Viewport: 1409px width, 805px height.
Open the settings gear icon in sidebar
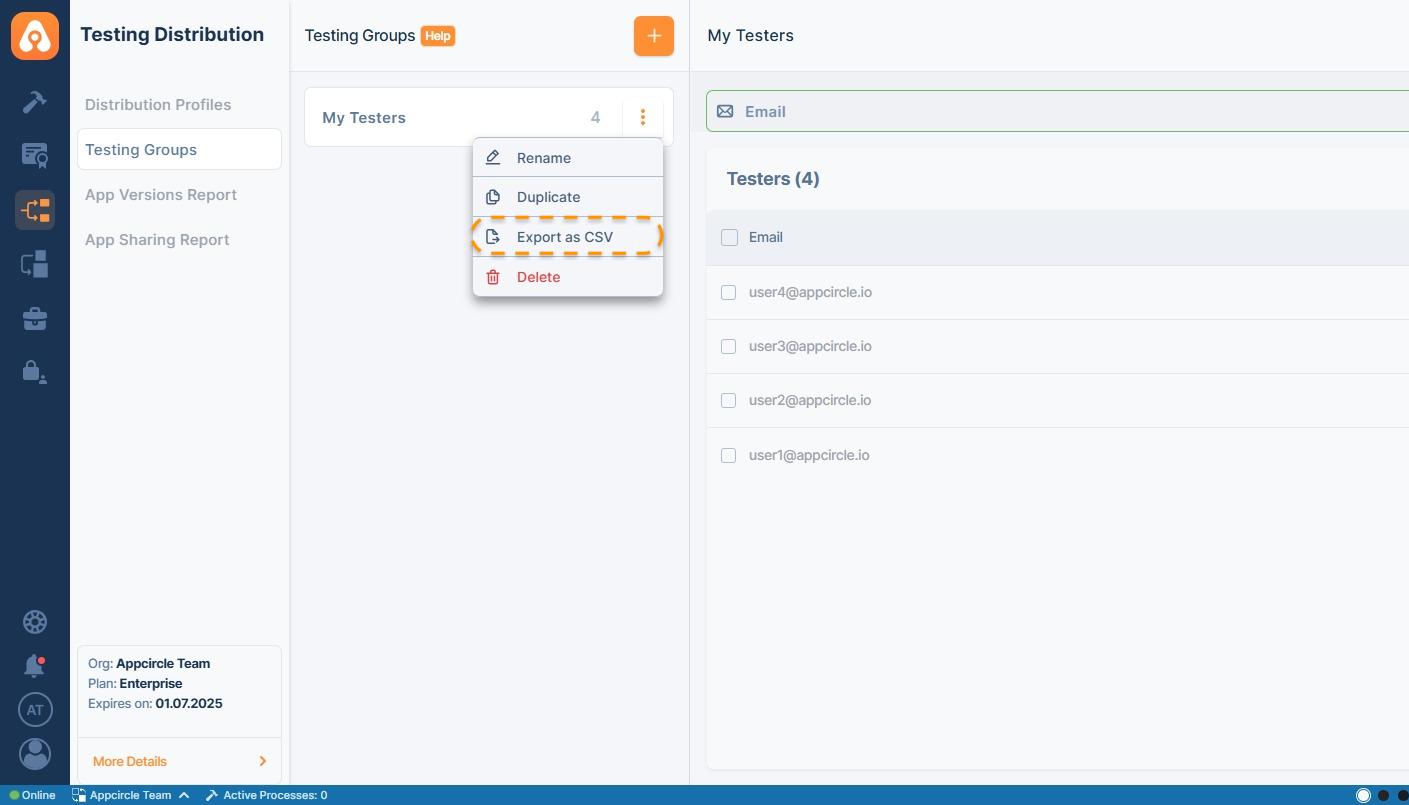(35, 622)
